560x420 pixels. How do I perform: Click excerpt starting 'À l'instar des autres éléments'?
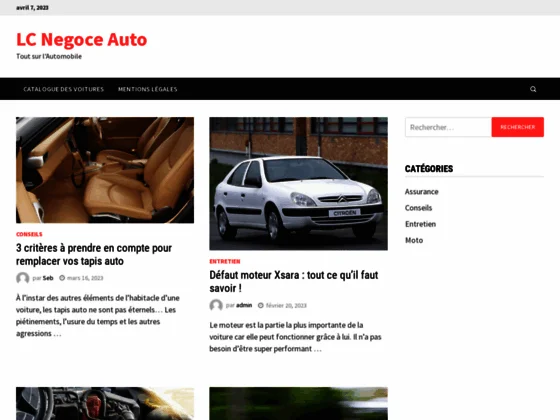[98, 316]
